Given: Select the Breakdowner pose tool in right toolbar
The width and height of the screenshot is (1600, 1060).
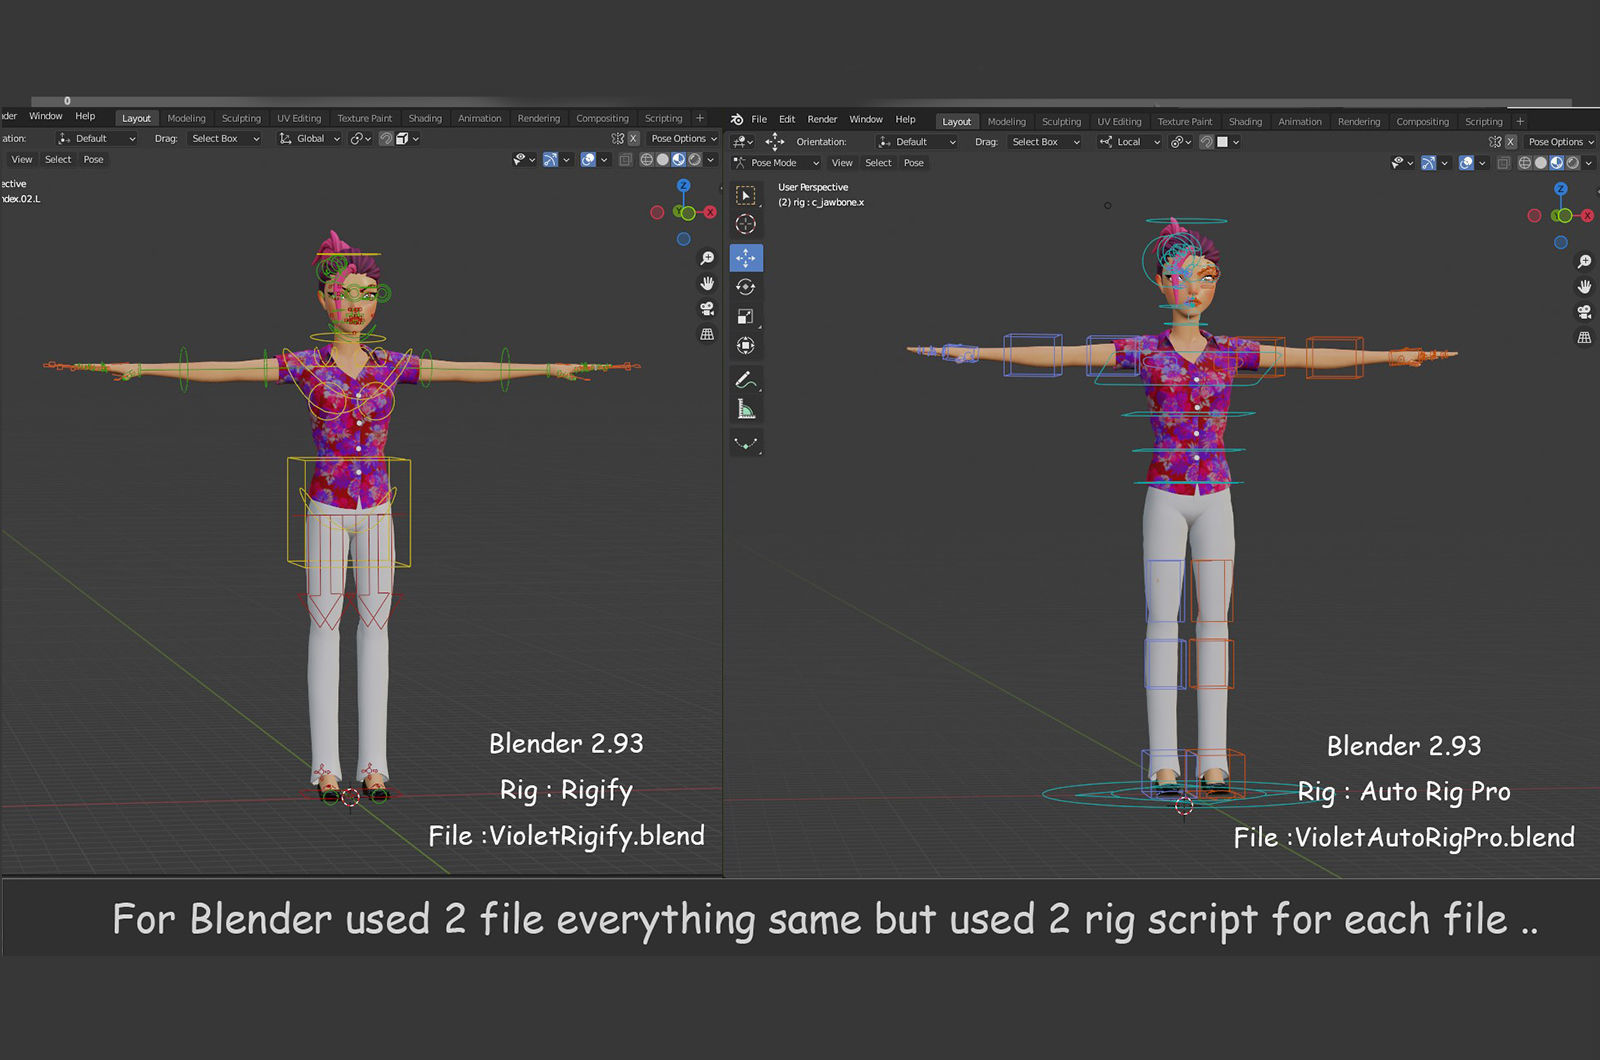Looking at the screenshot, I should (x=746, y=443).
